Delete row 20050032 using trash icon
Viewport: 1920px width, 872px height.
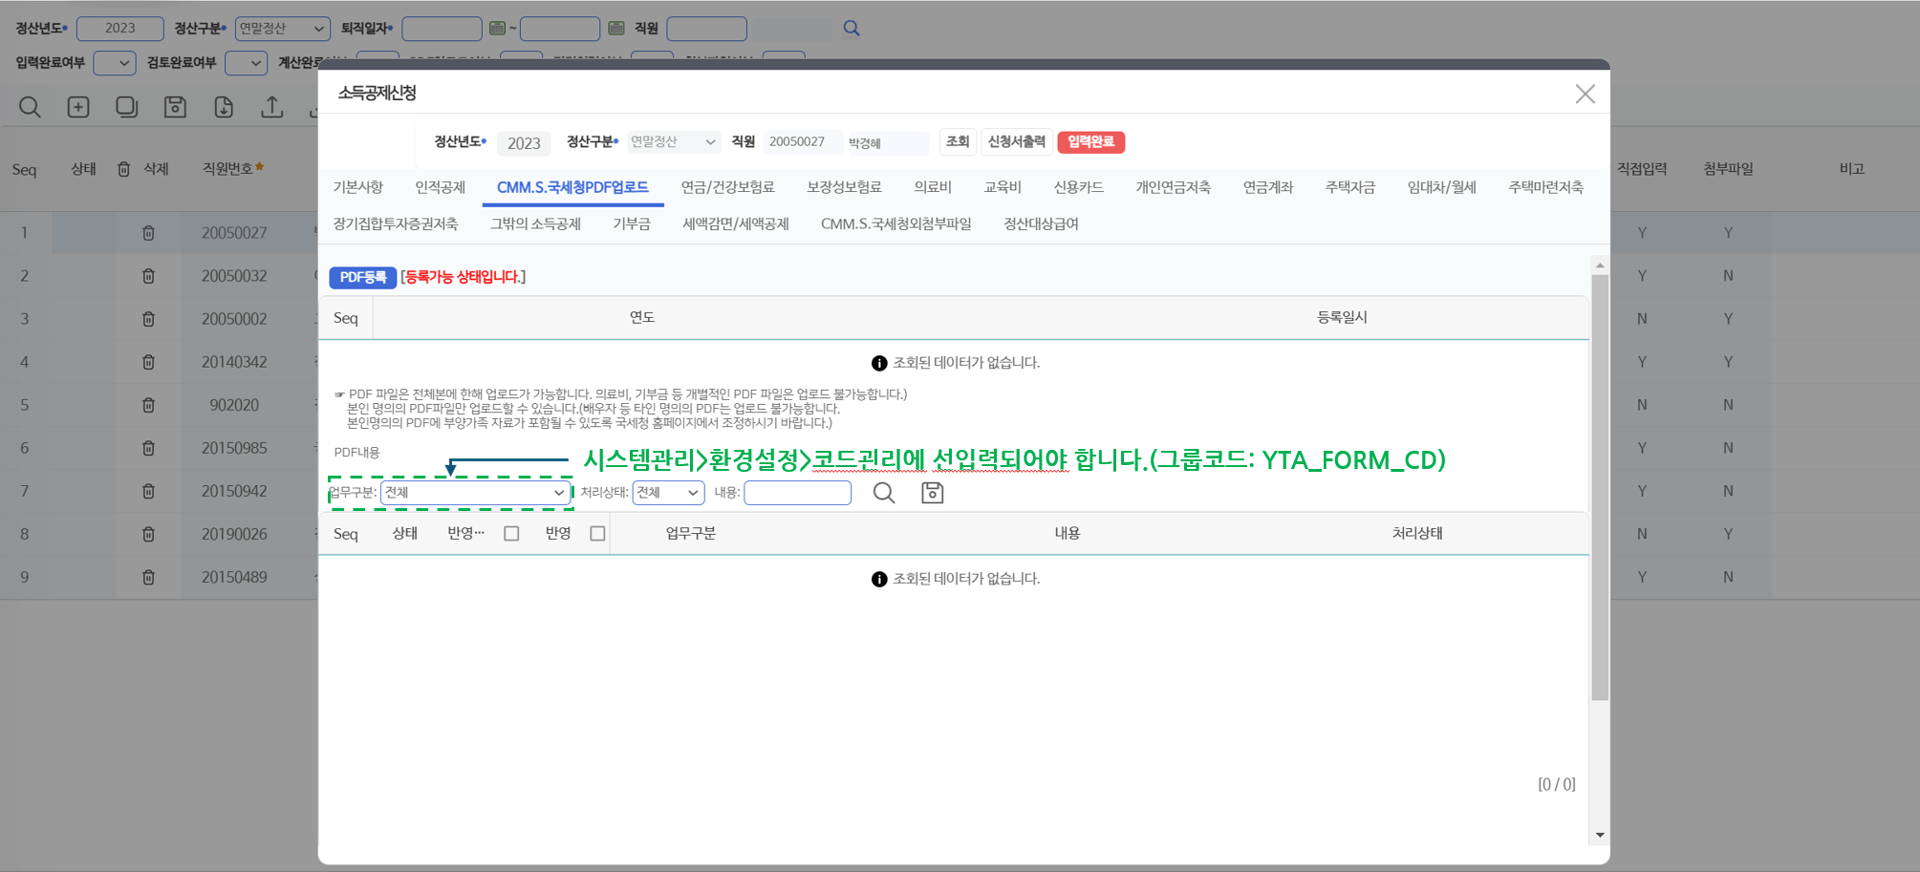coord(148,276)
